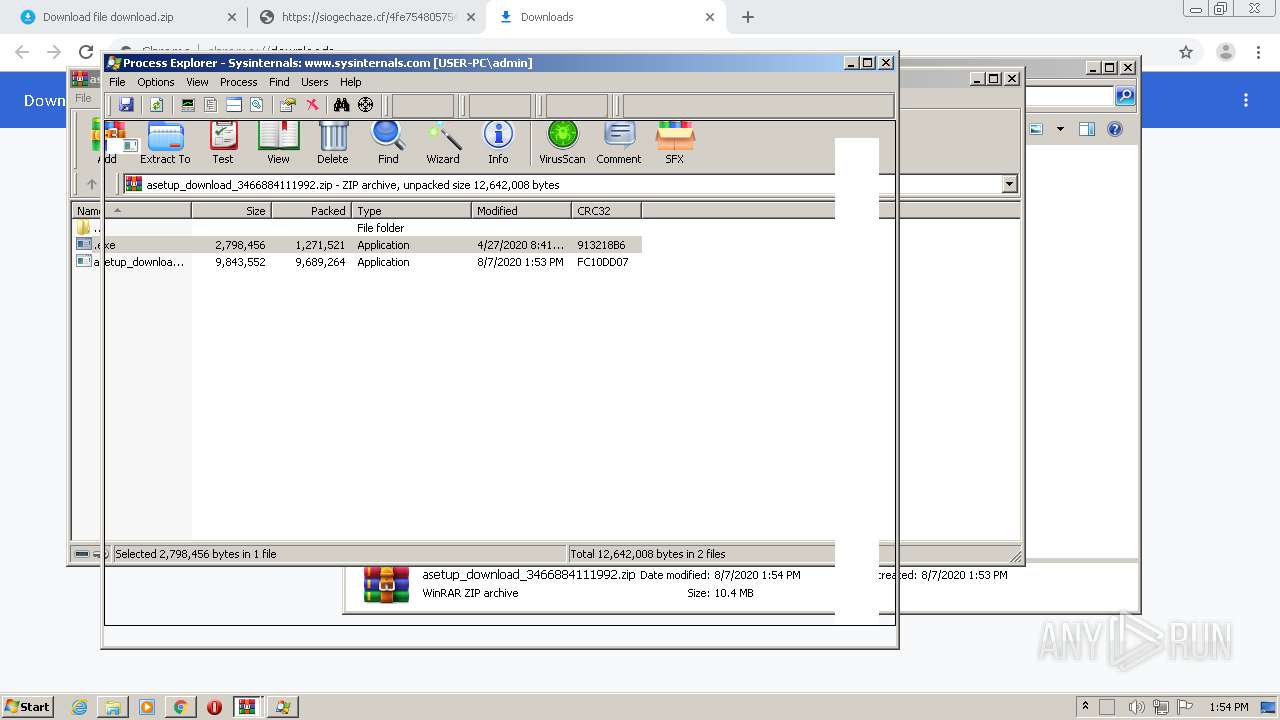Click WinRAR SFX icon
1280x720 pixels.
(x=675, y=142)
